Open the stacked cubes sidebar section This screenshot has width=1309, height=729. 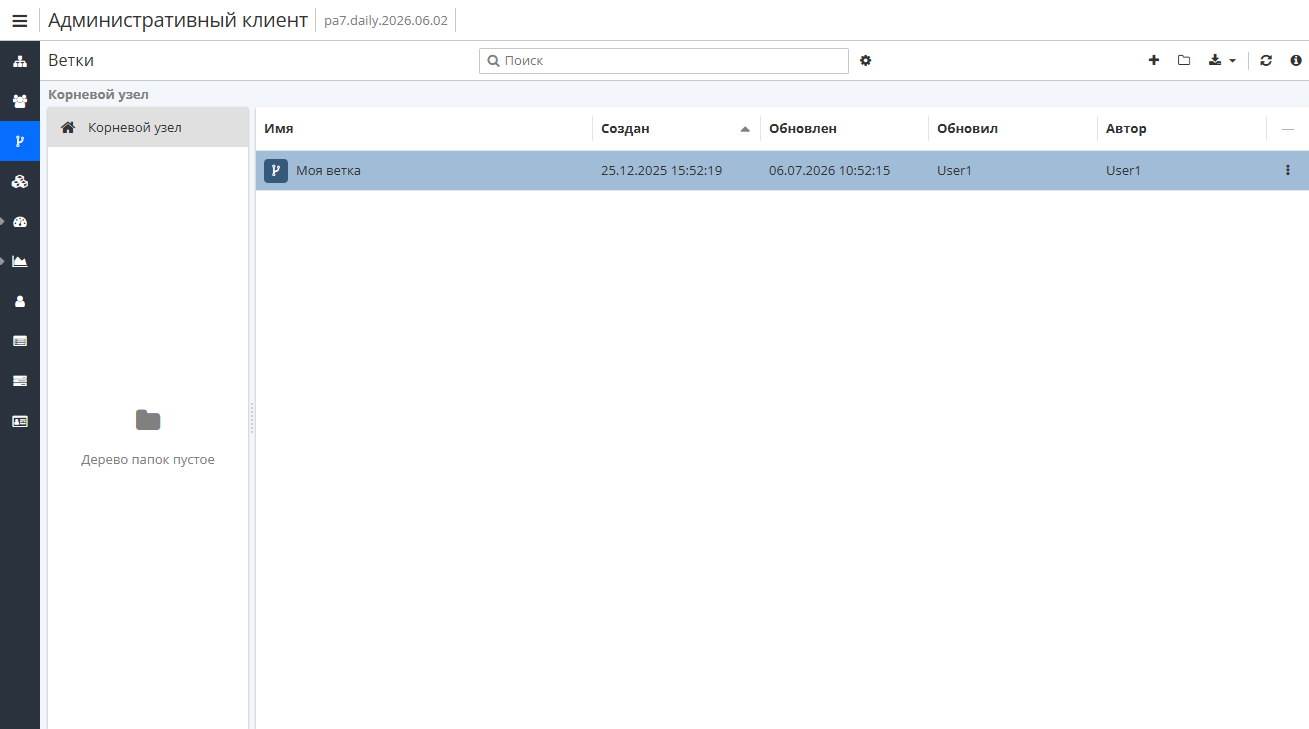pyautogui.click(x=20, y=181)
